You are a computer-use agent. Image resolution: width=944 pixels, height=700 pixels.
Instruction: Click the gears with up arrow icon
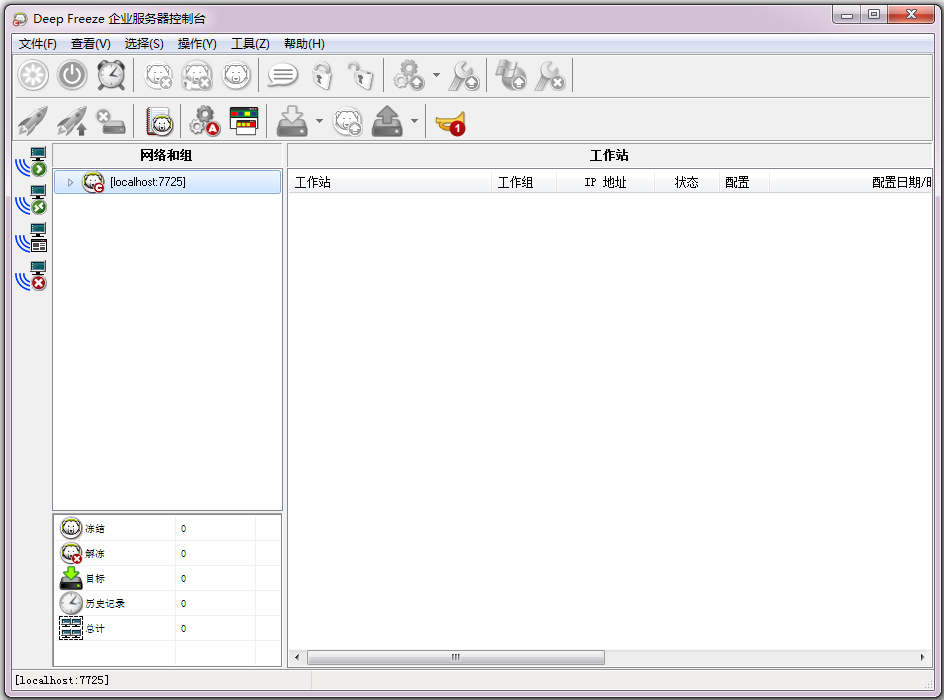click(x=409, y=76)
